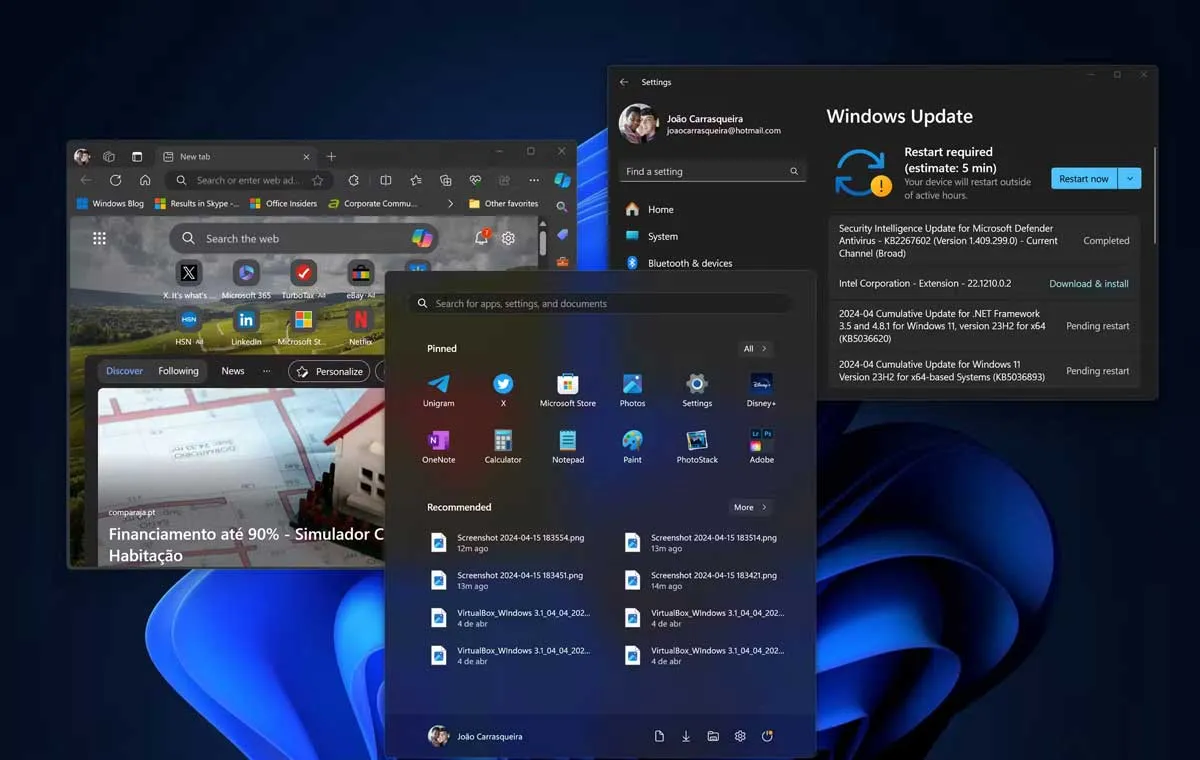
Task: Click the Edge refresh icon
Action: [116, 180]
